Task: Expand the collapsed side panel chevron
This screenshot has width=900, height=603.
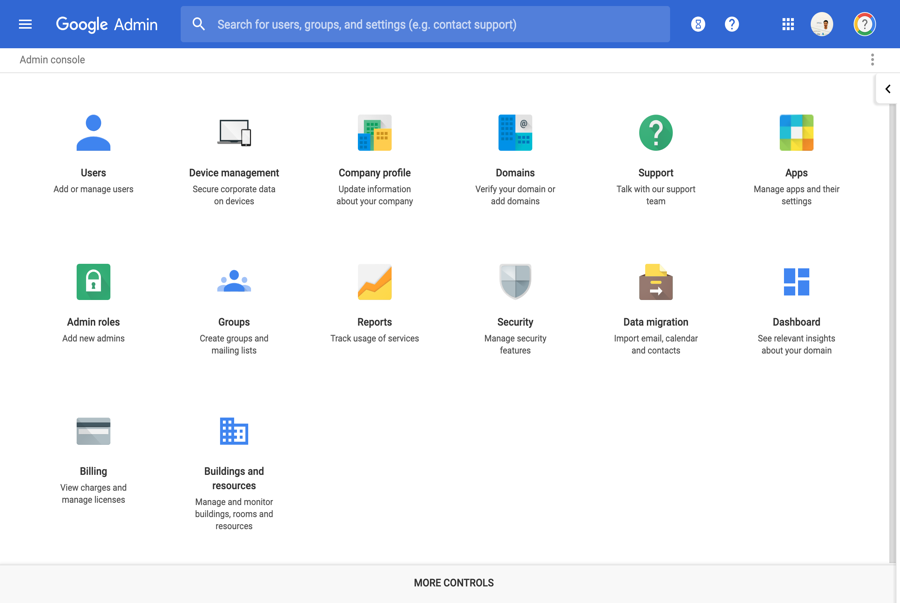Action: point(887,89)
